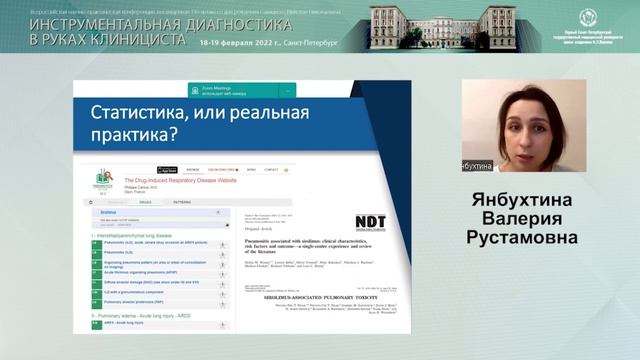Click the end icon on the ILD granulomatous component row
The height and width of the screenshot is (360, 640).
tap(223, 294)
